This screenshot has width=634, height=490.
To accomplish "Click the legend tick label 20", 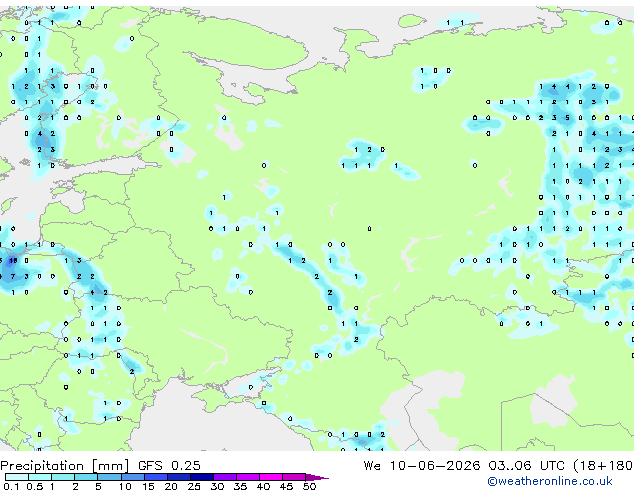I will tap(171, 486).
